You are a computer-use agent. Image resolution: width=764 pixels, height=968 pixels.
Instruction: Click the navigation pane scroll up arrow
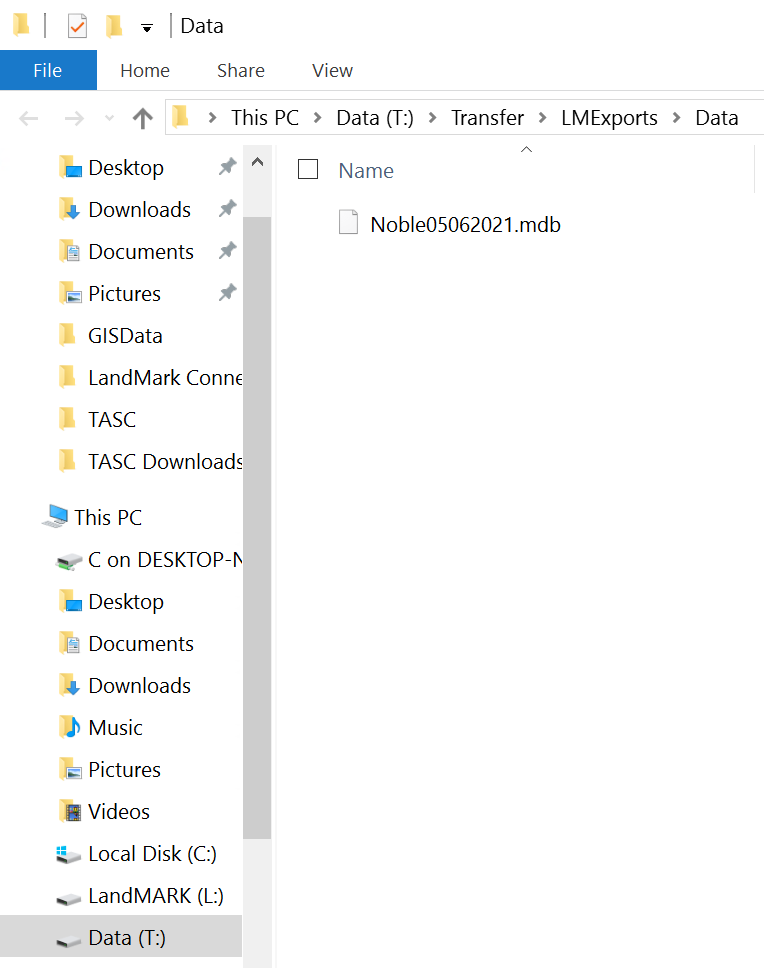point(257,162)
